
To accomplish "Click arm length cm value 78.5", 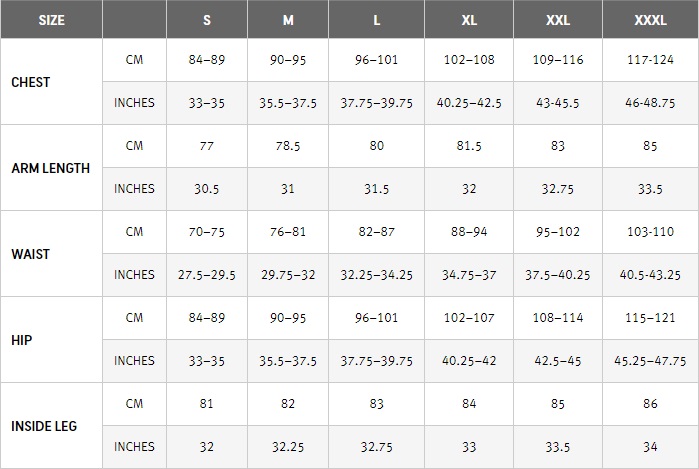I will [288, 146].
